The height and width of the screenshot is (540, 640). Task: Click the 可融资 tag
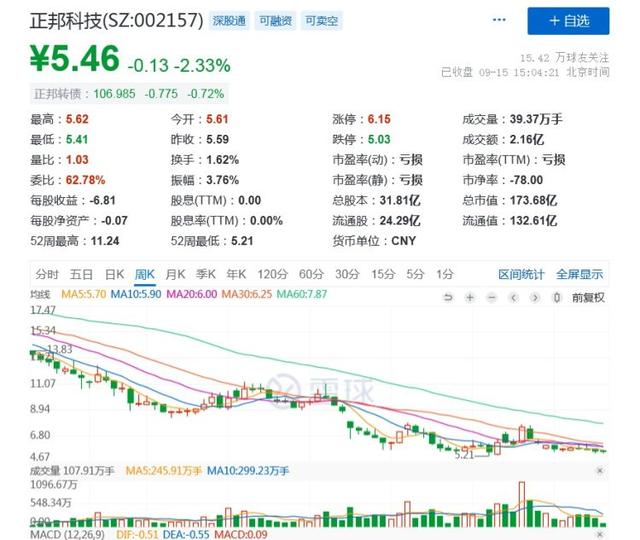276,21
